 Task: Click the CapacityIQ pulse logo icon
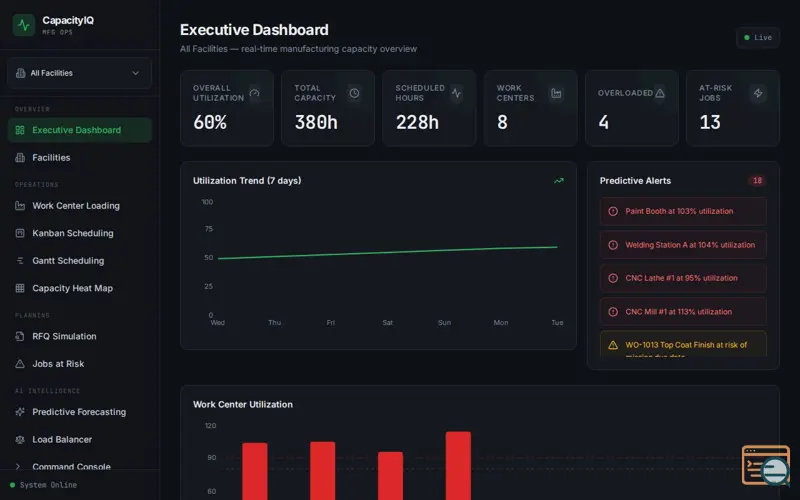(23, 24)
